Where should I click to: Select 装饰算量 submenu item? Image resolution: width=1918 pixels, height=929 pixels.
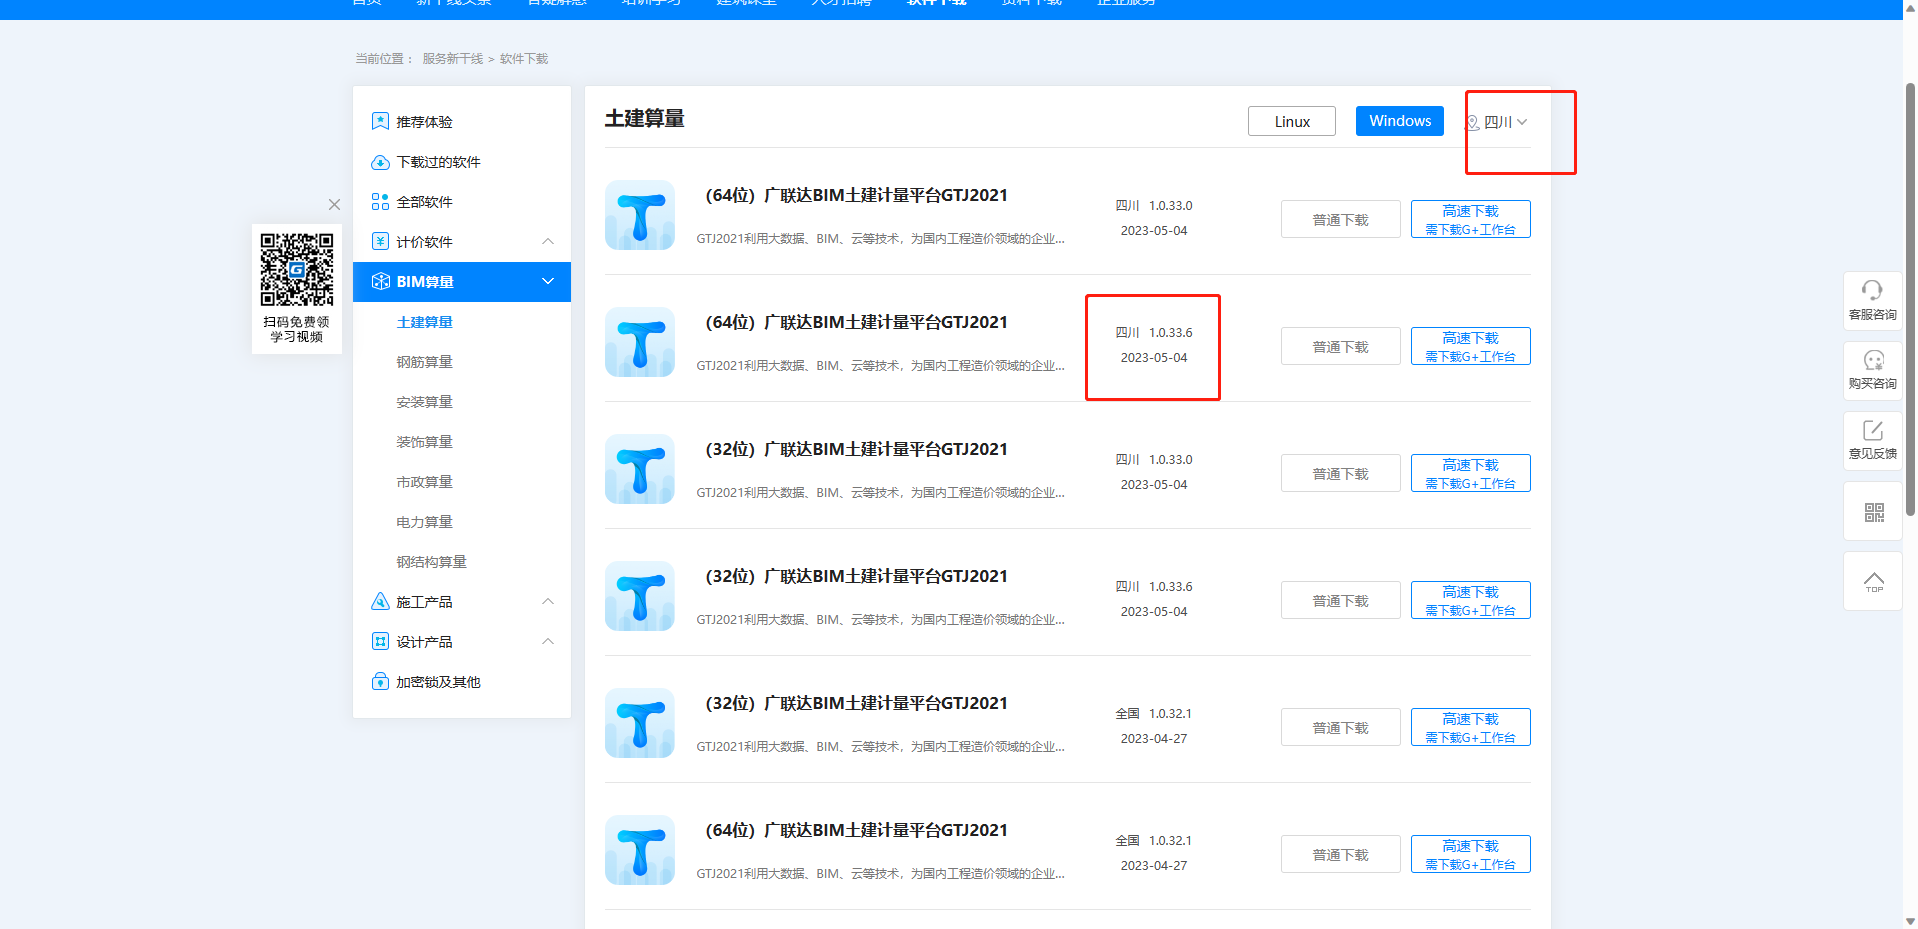424,442
